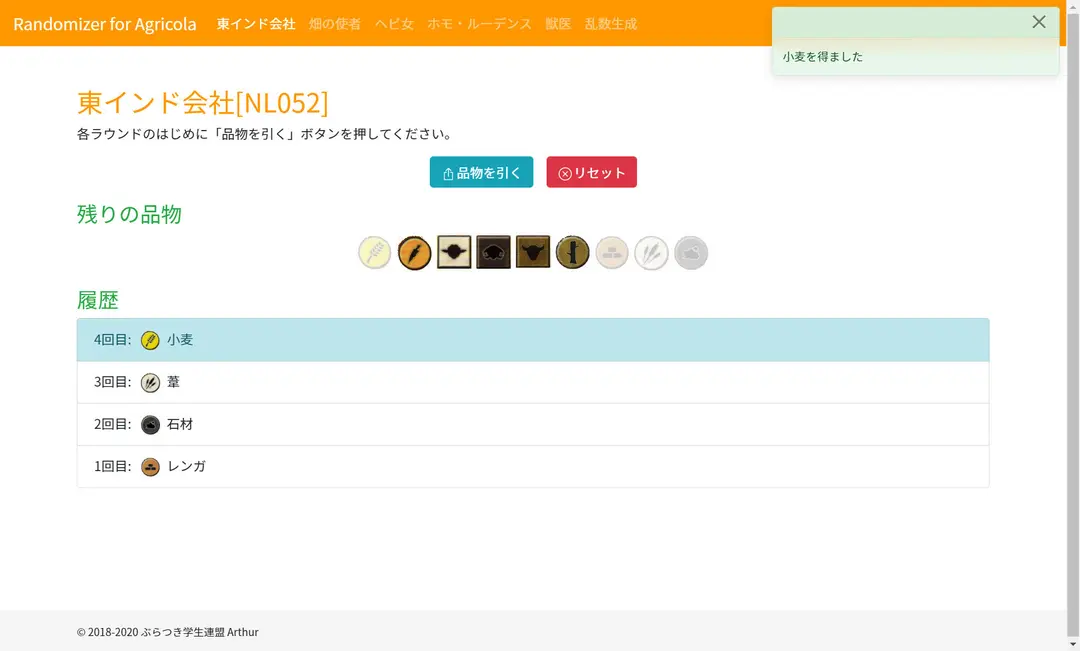Open the ホモ・ルーデンス nav item
This screenshot has width=1080, height=651.
479,23
